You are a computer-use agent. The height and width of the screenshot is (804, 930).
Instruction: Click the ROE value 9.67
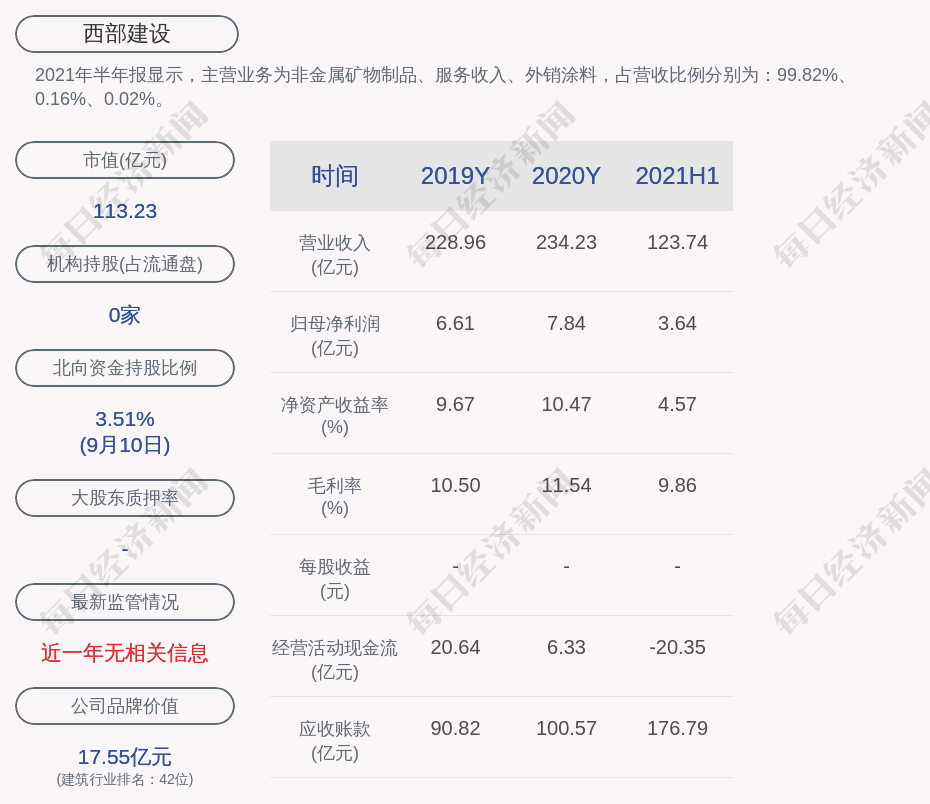click(456, 404)
